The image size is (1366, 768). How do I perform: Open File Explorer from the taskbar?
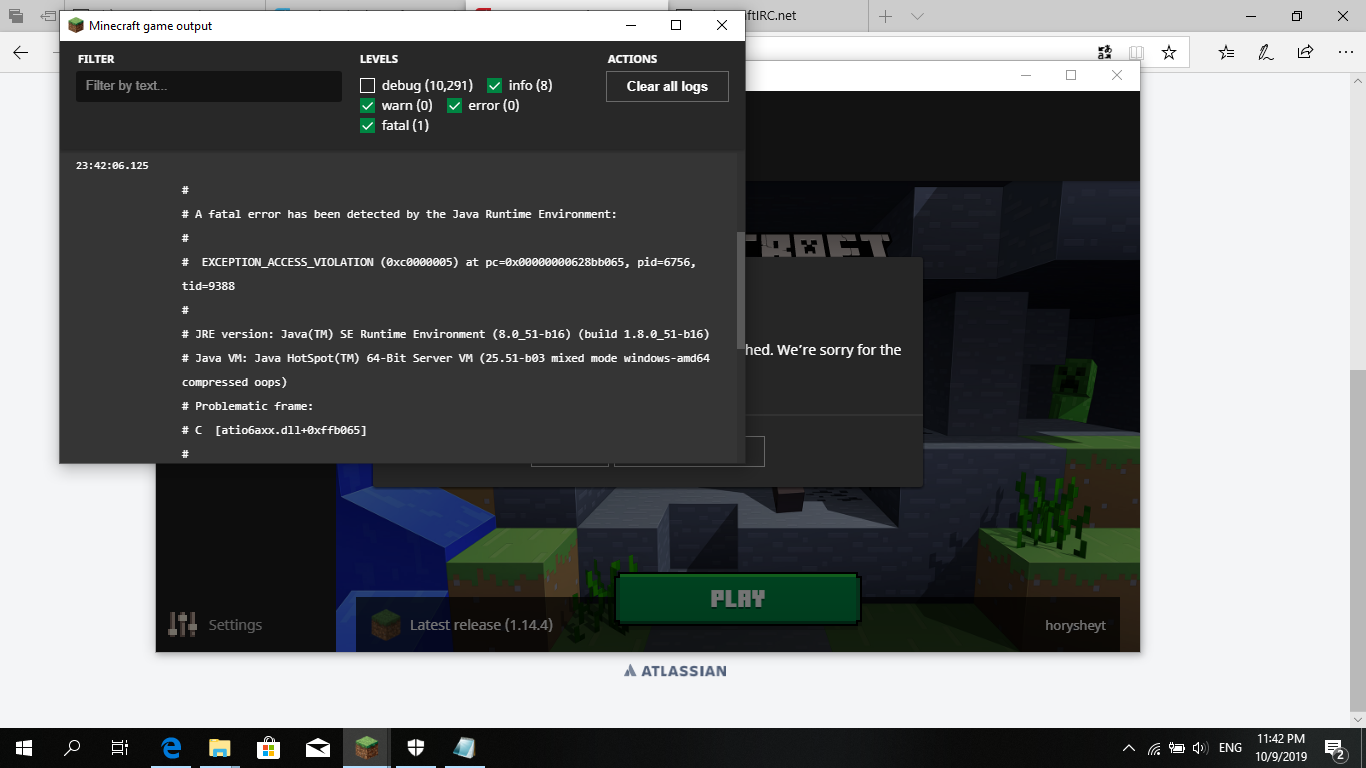click(220, 748)
